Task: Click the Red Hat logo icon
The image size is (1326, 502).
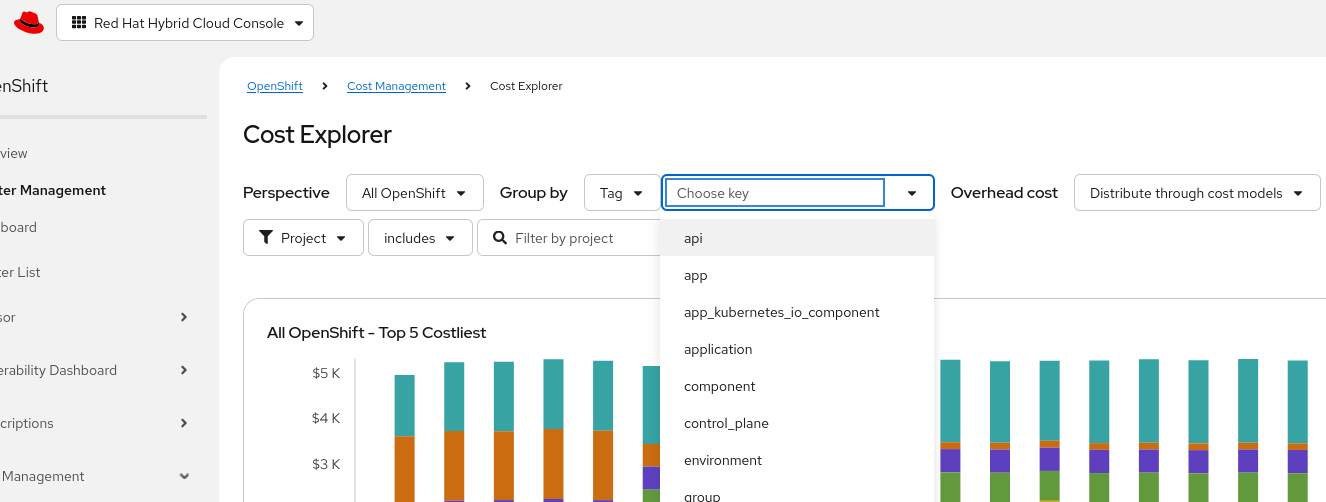Action: [29, 22]
